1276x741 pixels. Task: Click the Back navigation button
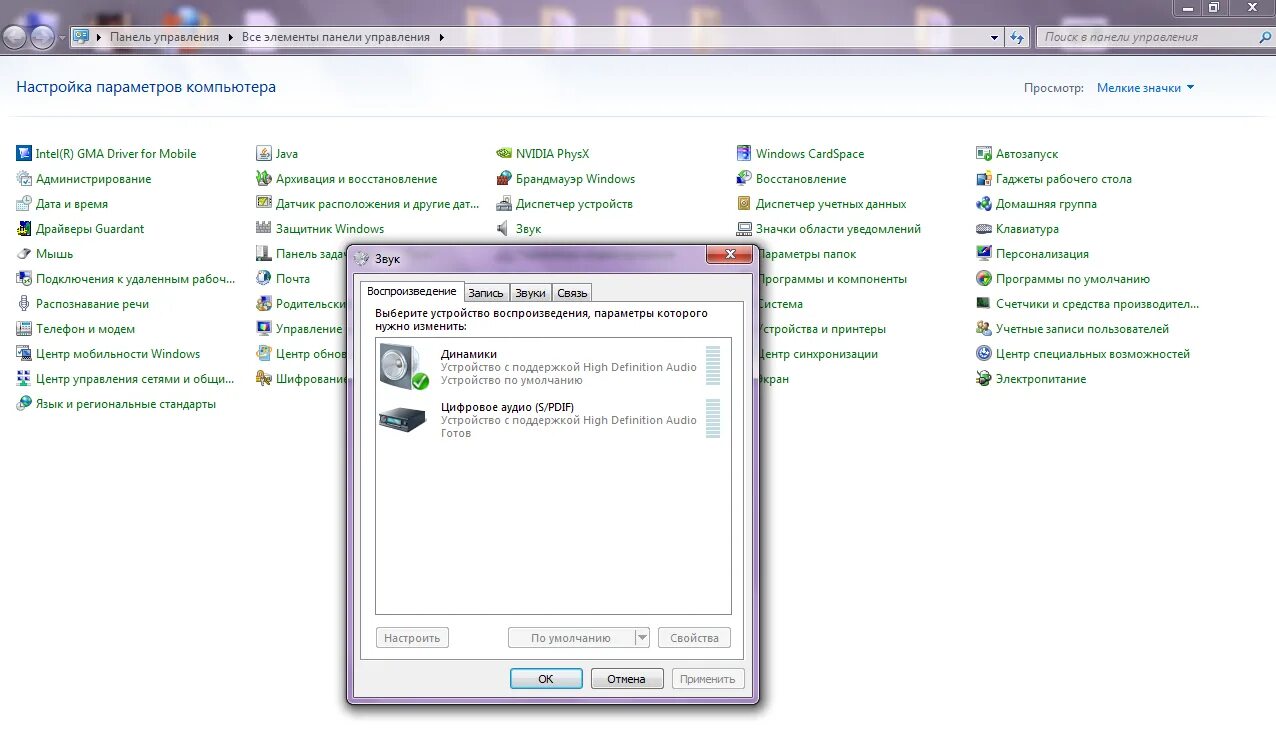tap(15, 38)
